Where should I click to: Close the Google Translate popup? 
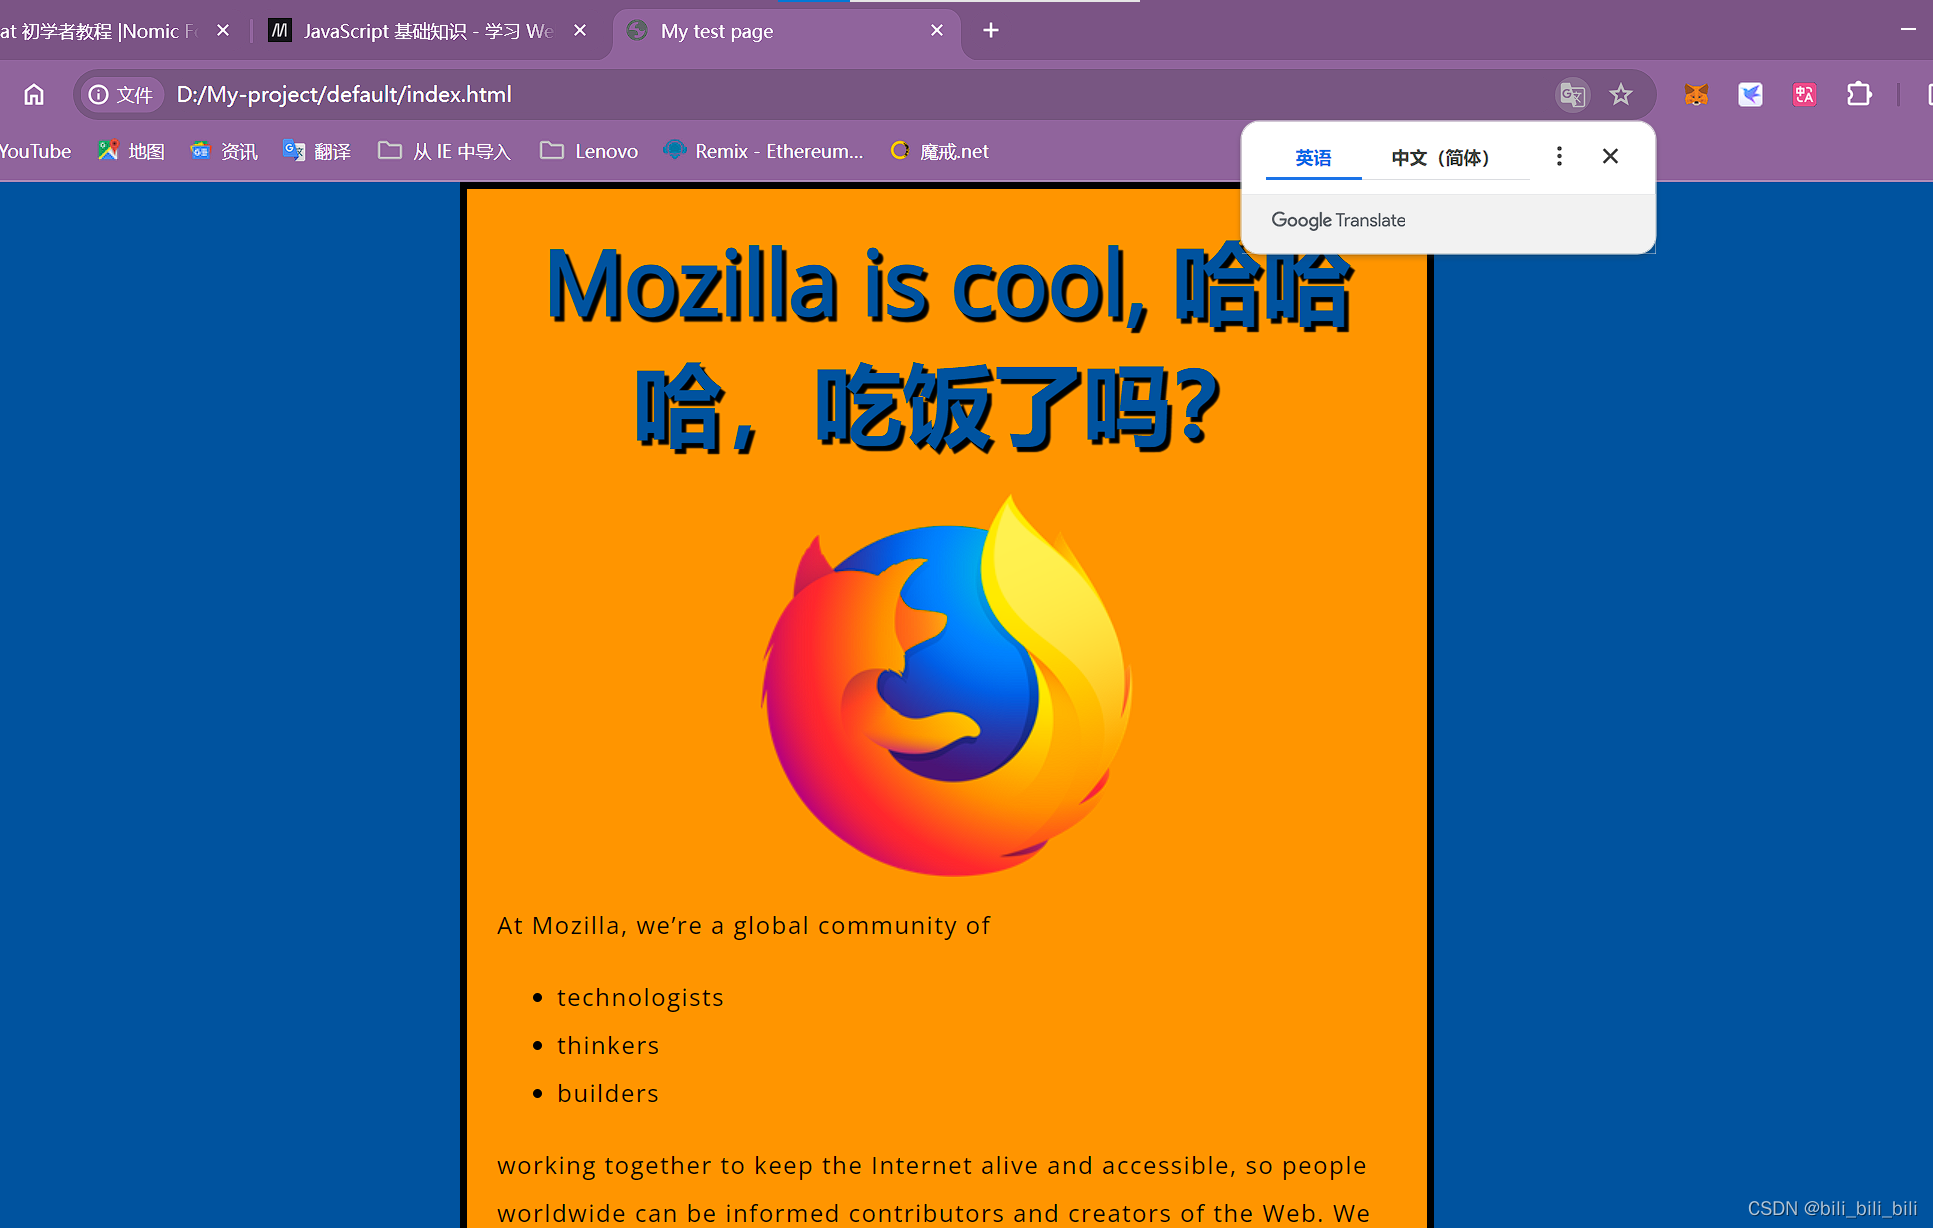point(1610,156)
